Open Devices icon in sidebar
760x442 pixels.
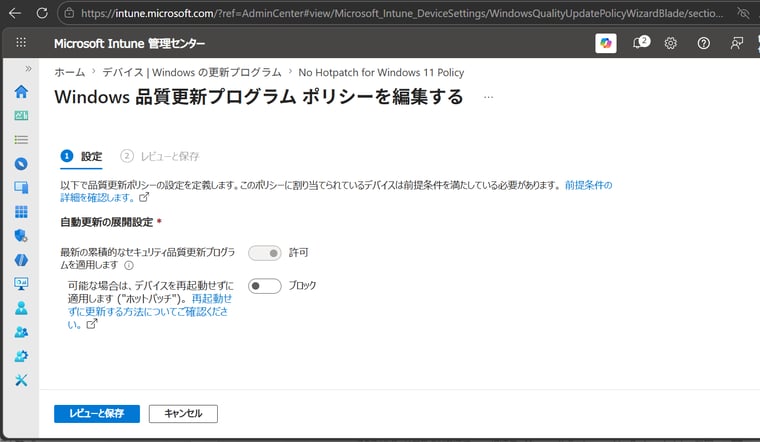(21, 188)
